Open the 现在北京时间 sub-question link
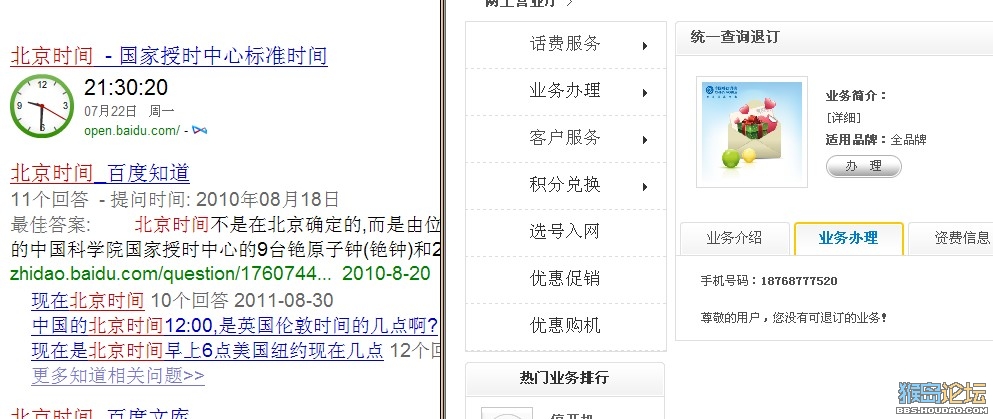This screenshot has height=419, width=993. 88,300
